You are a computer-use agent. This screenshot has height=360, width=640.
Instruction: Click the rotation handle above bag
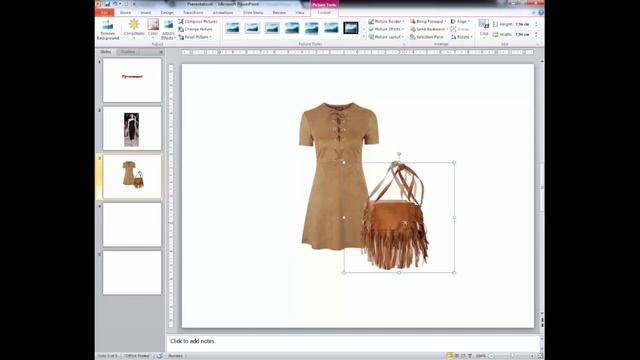pos(399,154)
